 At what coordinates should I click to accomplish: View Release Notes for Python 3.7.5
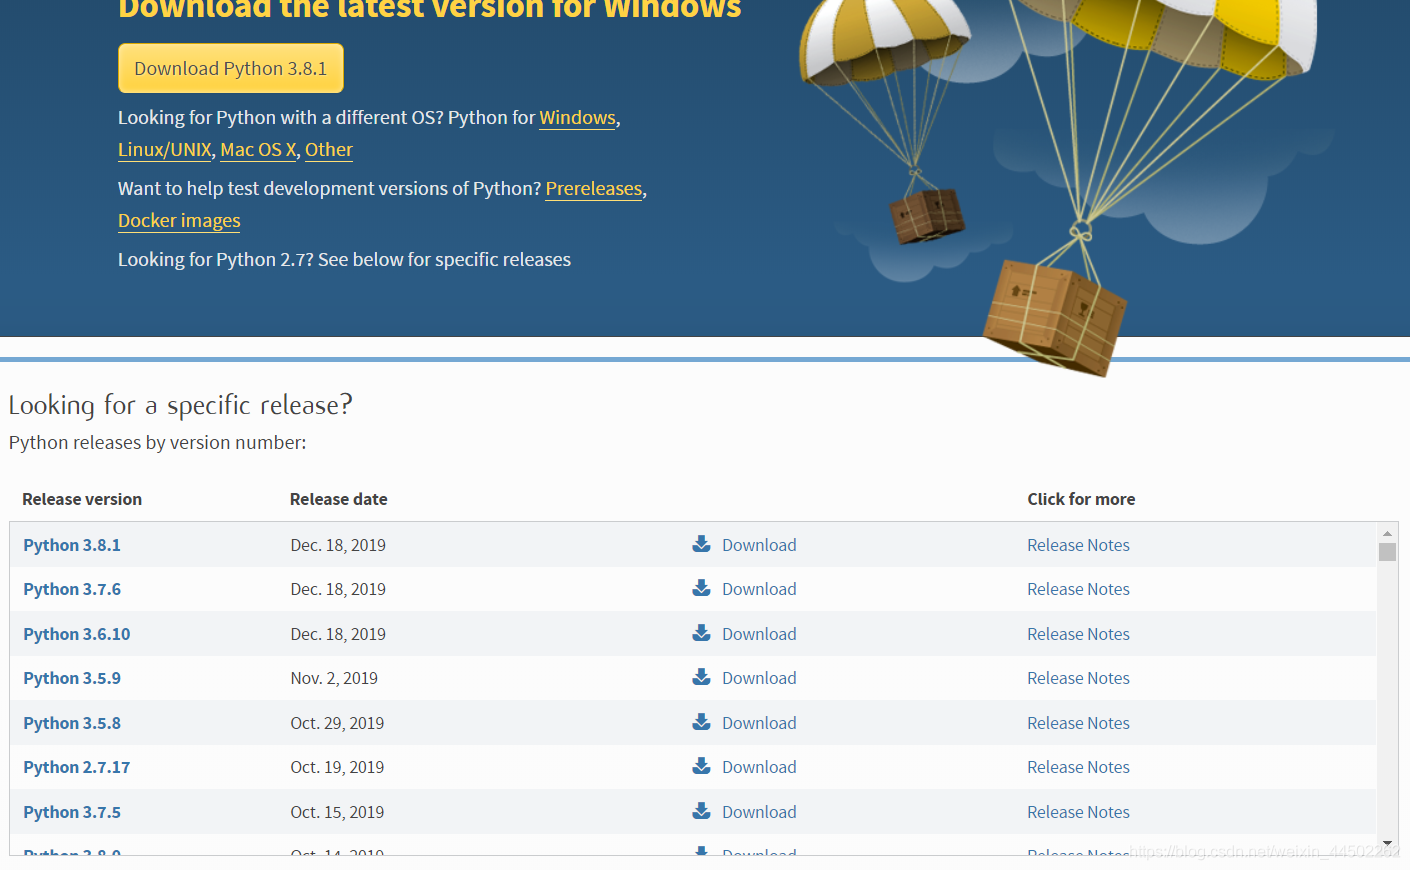1078,812
